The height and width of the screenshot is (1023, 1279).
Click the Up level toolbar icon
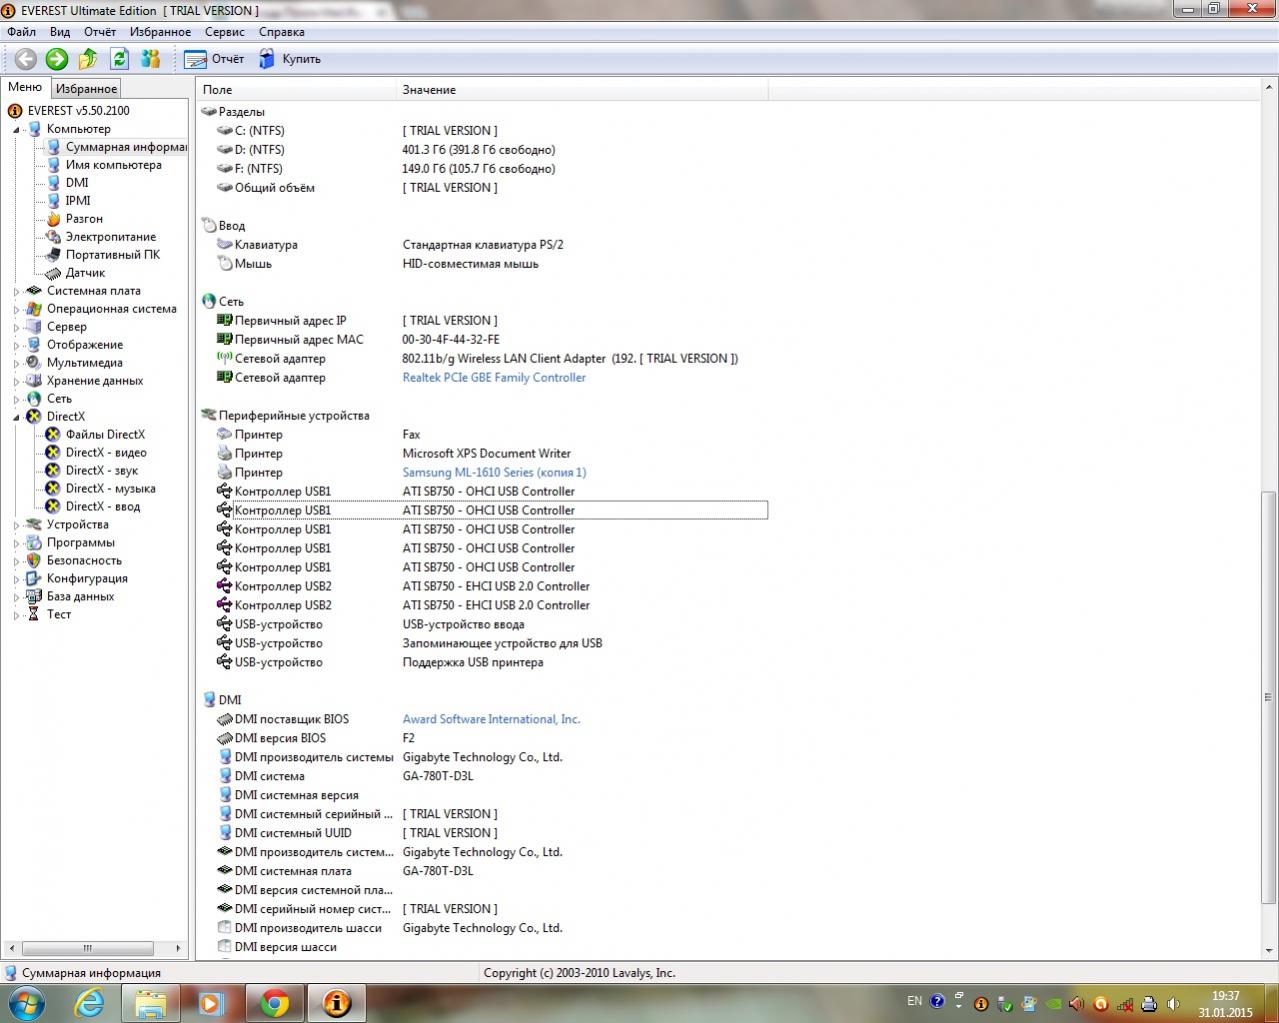pos(88,59)
